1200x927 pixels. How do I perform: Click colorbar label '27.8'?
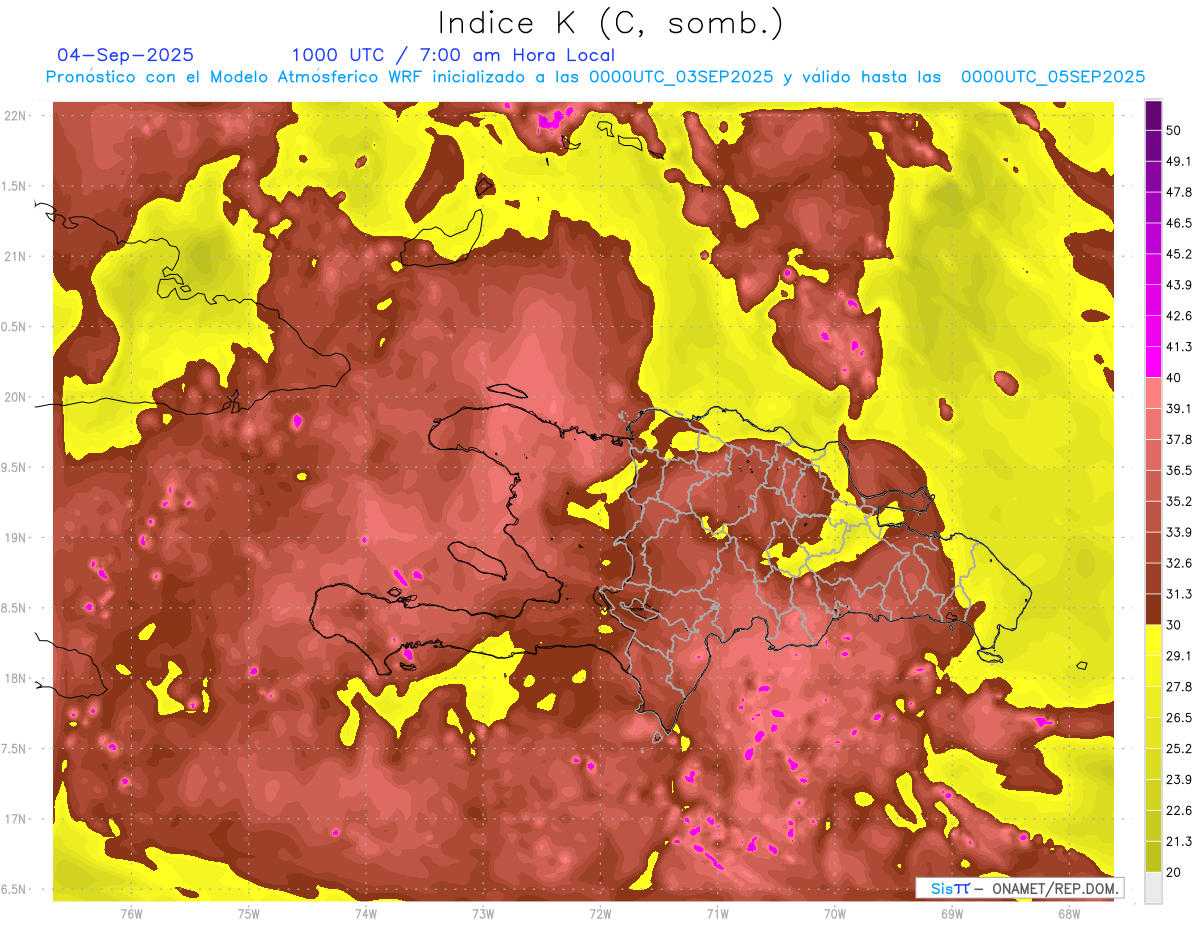click(x=1179, y=687)
